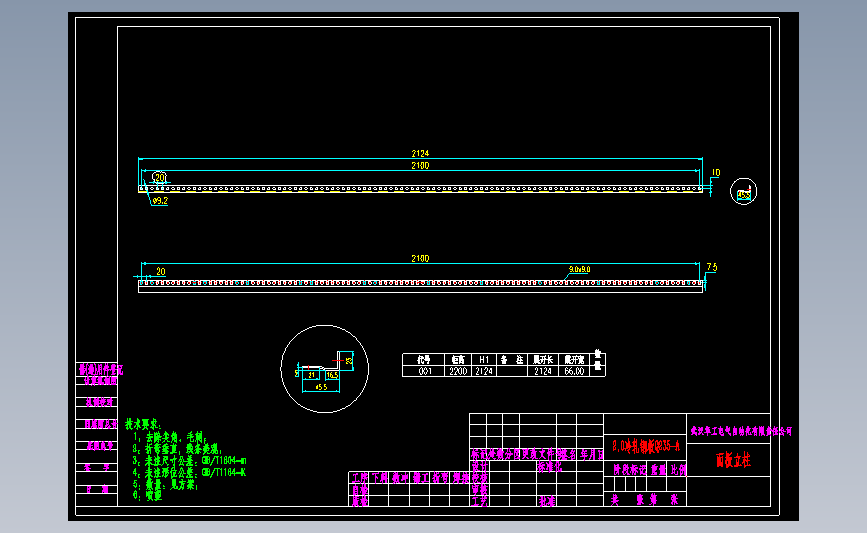Click the 10 dimension at top-right end
Viewport: 867px width, 533px height.
pos(715,173)
